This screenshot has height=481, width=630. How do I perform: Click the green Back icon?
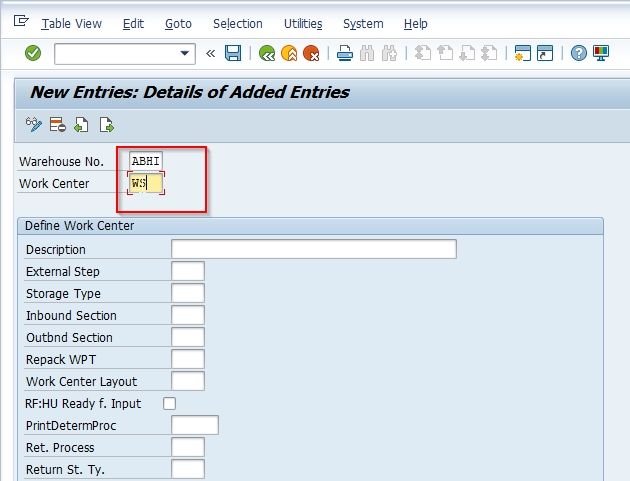click(267, 53)
